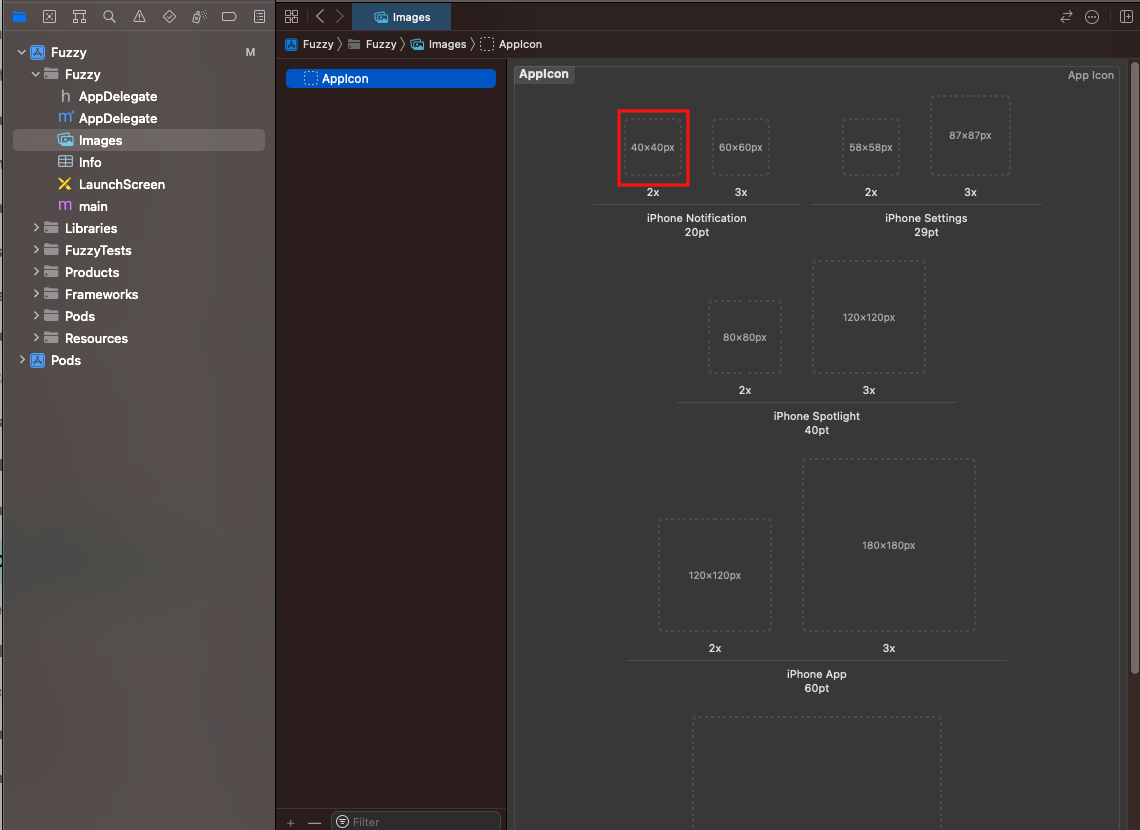Collapse the Fuzzy project root
The image size is (1140, 830).
coord(22,52)
